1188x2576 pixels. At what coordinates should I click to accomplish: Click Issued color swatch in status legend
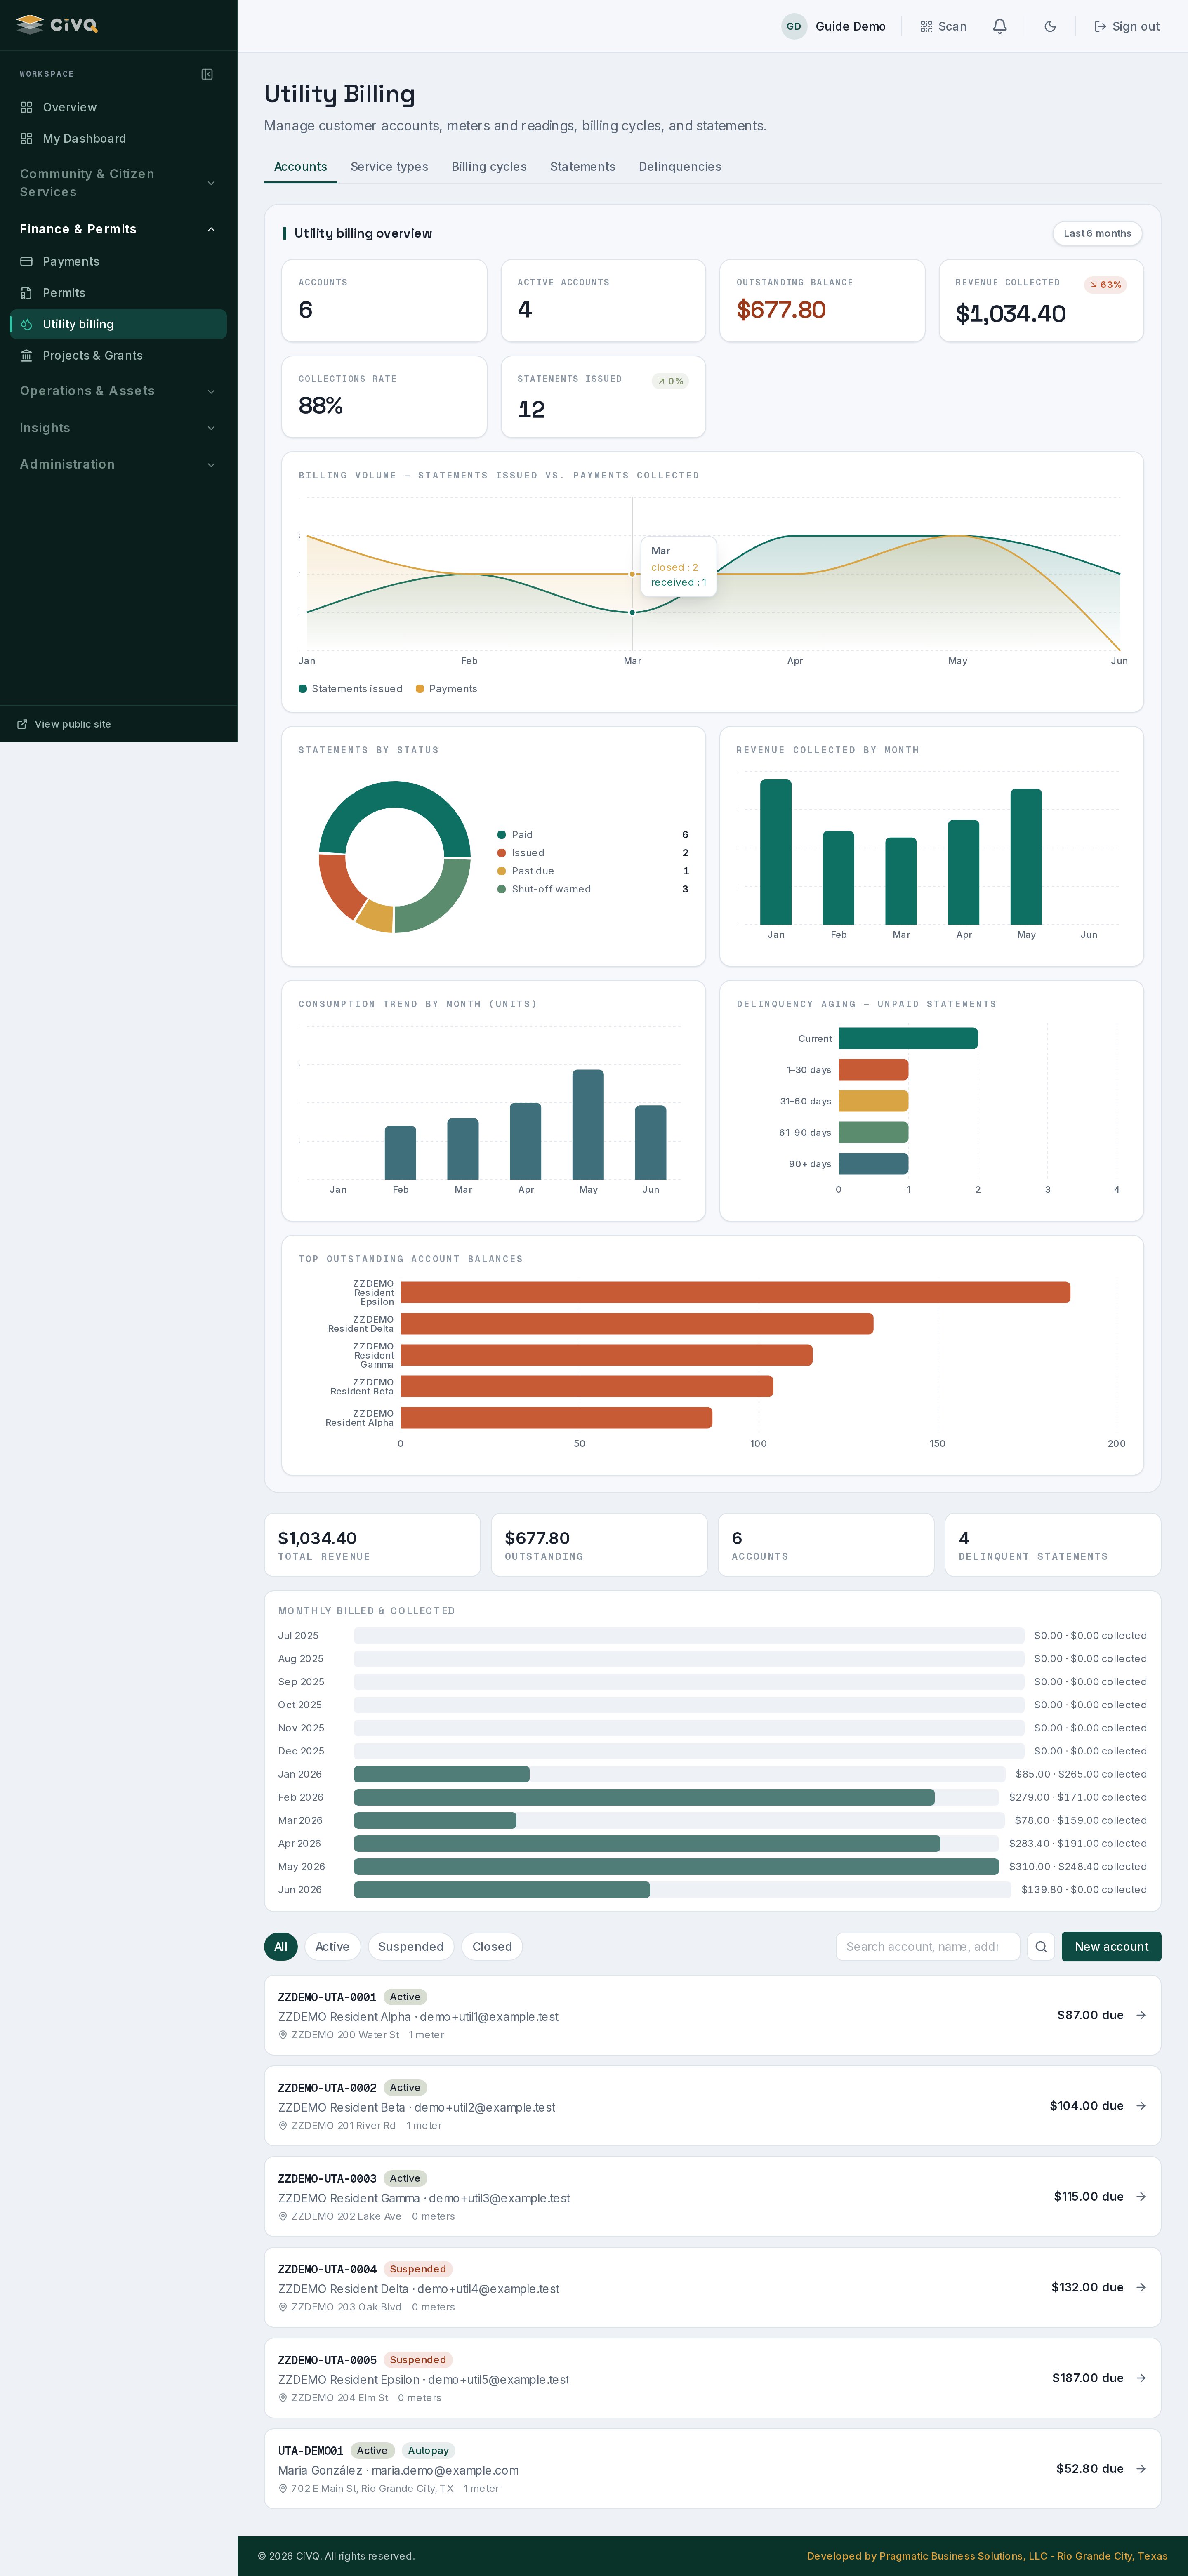pyautogui.click(x=501, y=853)
